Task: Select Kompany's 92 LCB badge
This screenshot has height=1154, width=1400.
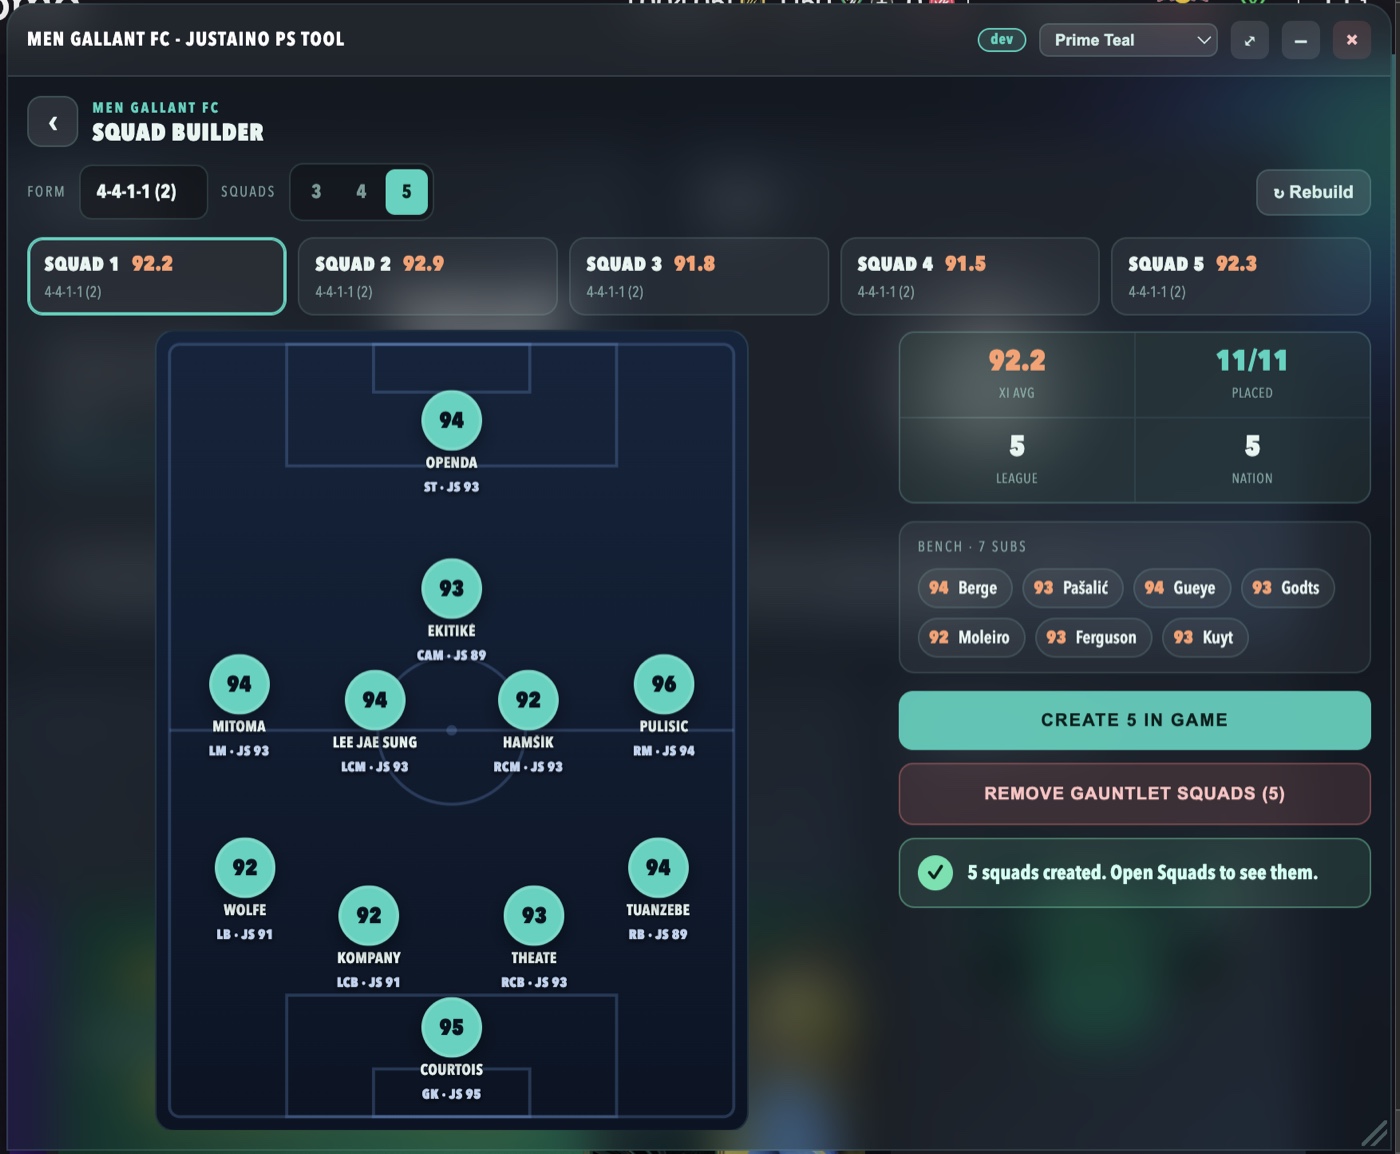Action: point(369,916)
